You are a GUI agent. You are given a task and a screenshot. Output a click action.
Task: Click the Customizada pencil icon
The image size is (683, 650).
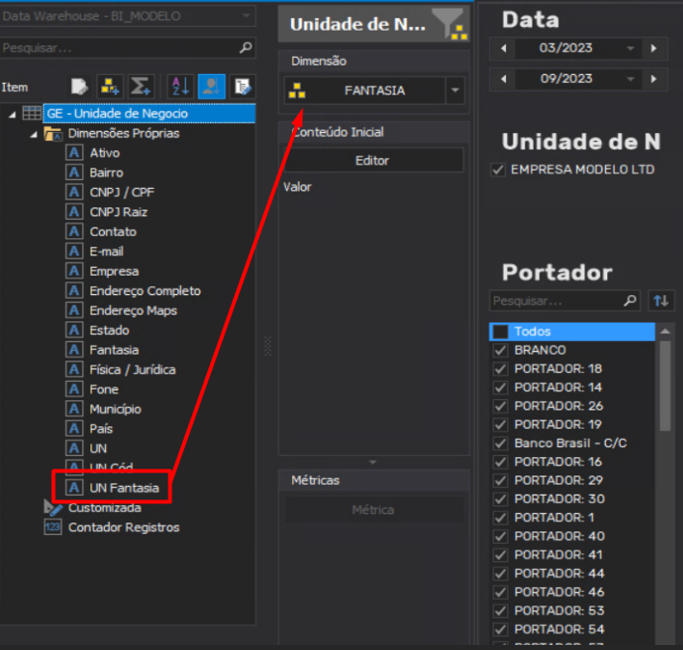[x=53, y=508]
